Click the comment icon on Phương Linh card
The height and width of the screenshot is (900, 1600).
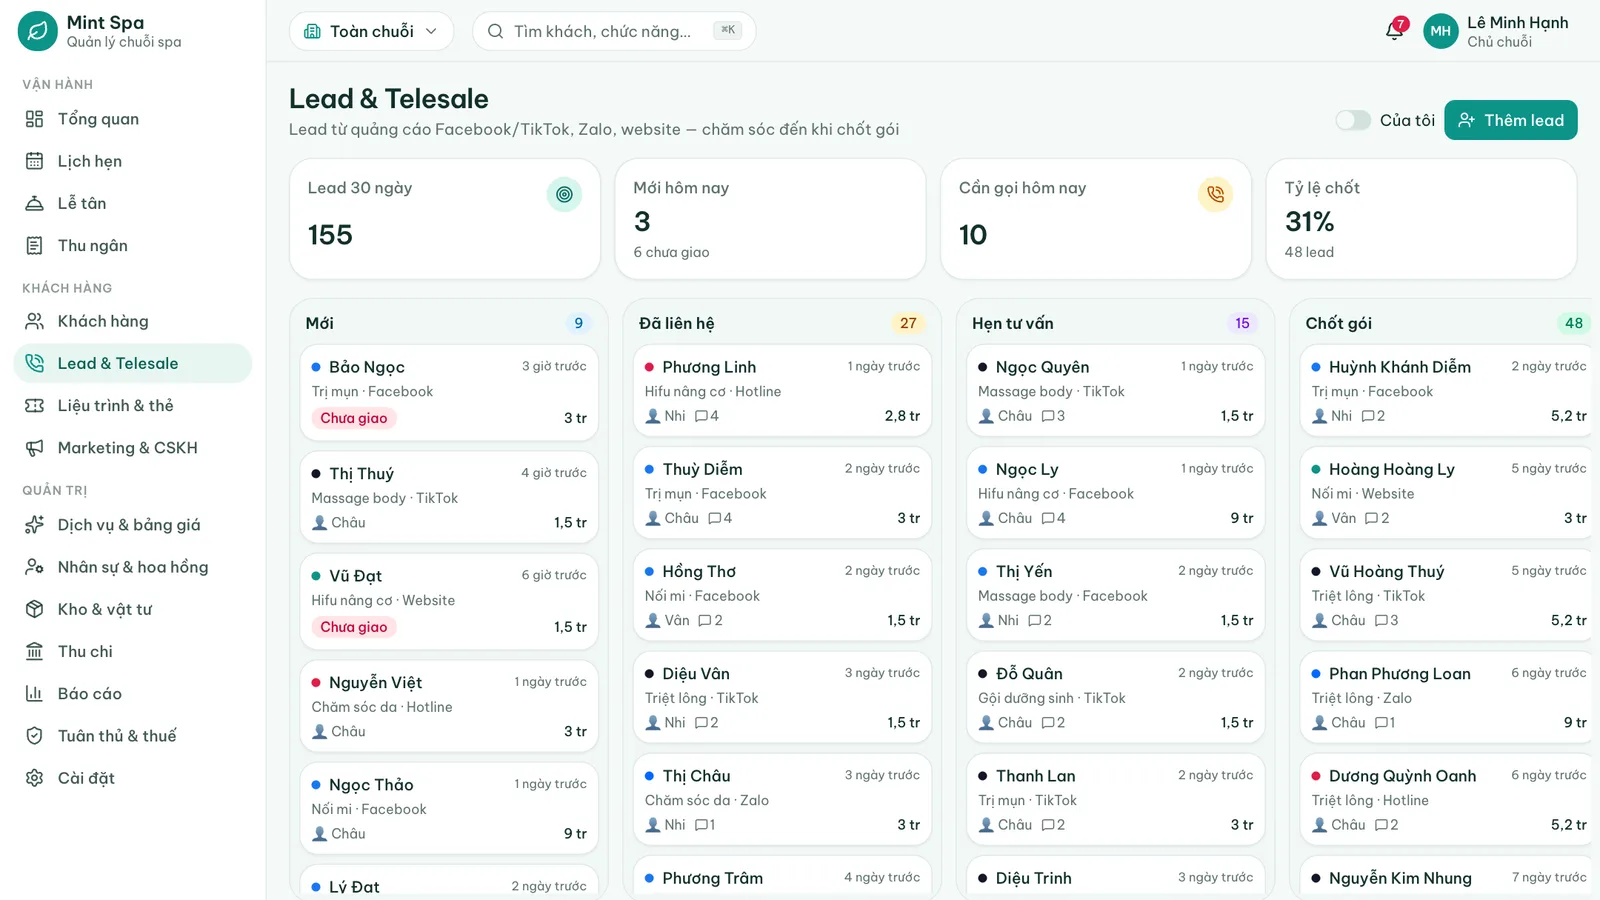pyautogui.click(x=701, y=416)
